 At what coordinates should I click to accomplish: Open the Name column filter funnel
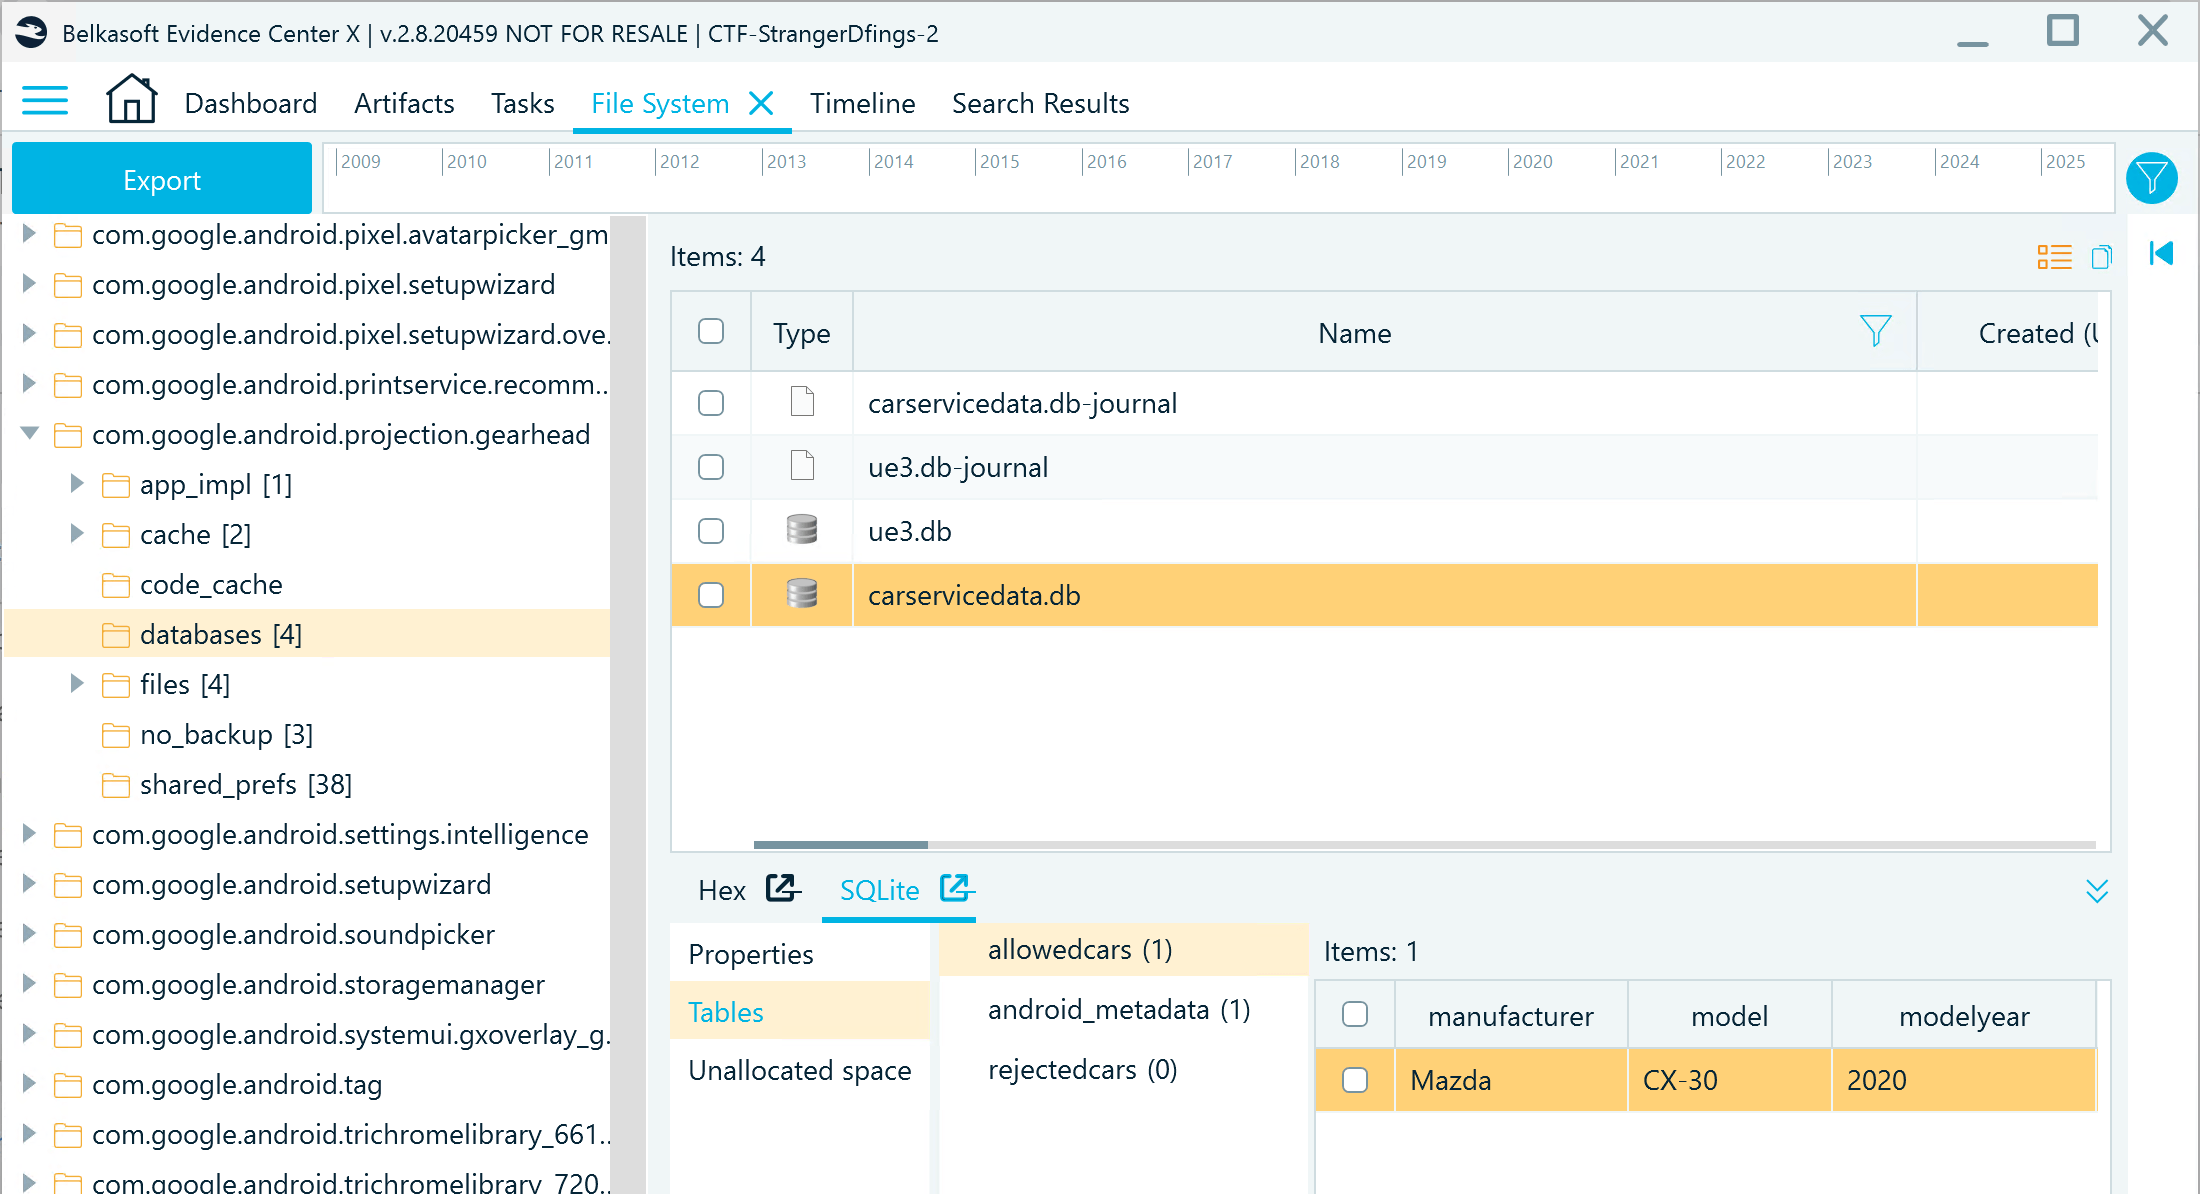tap(1875, 331)
